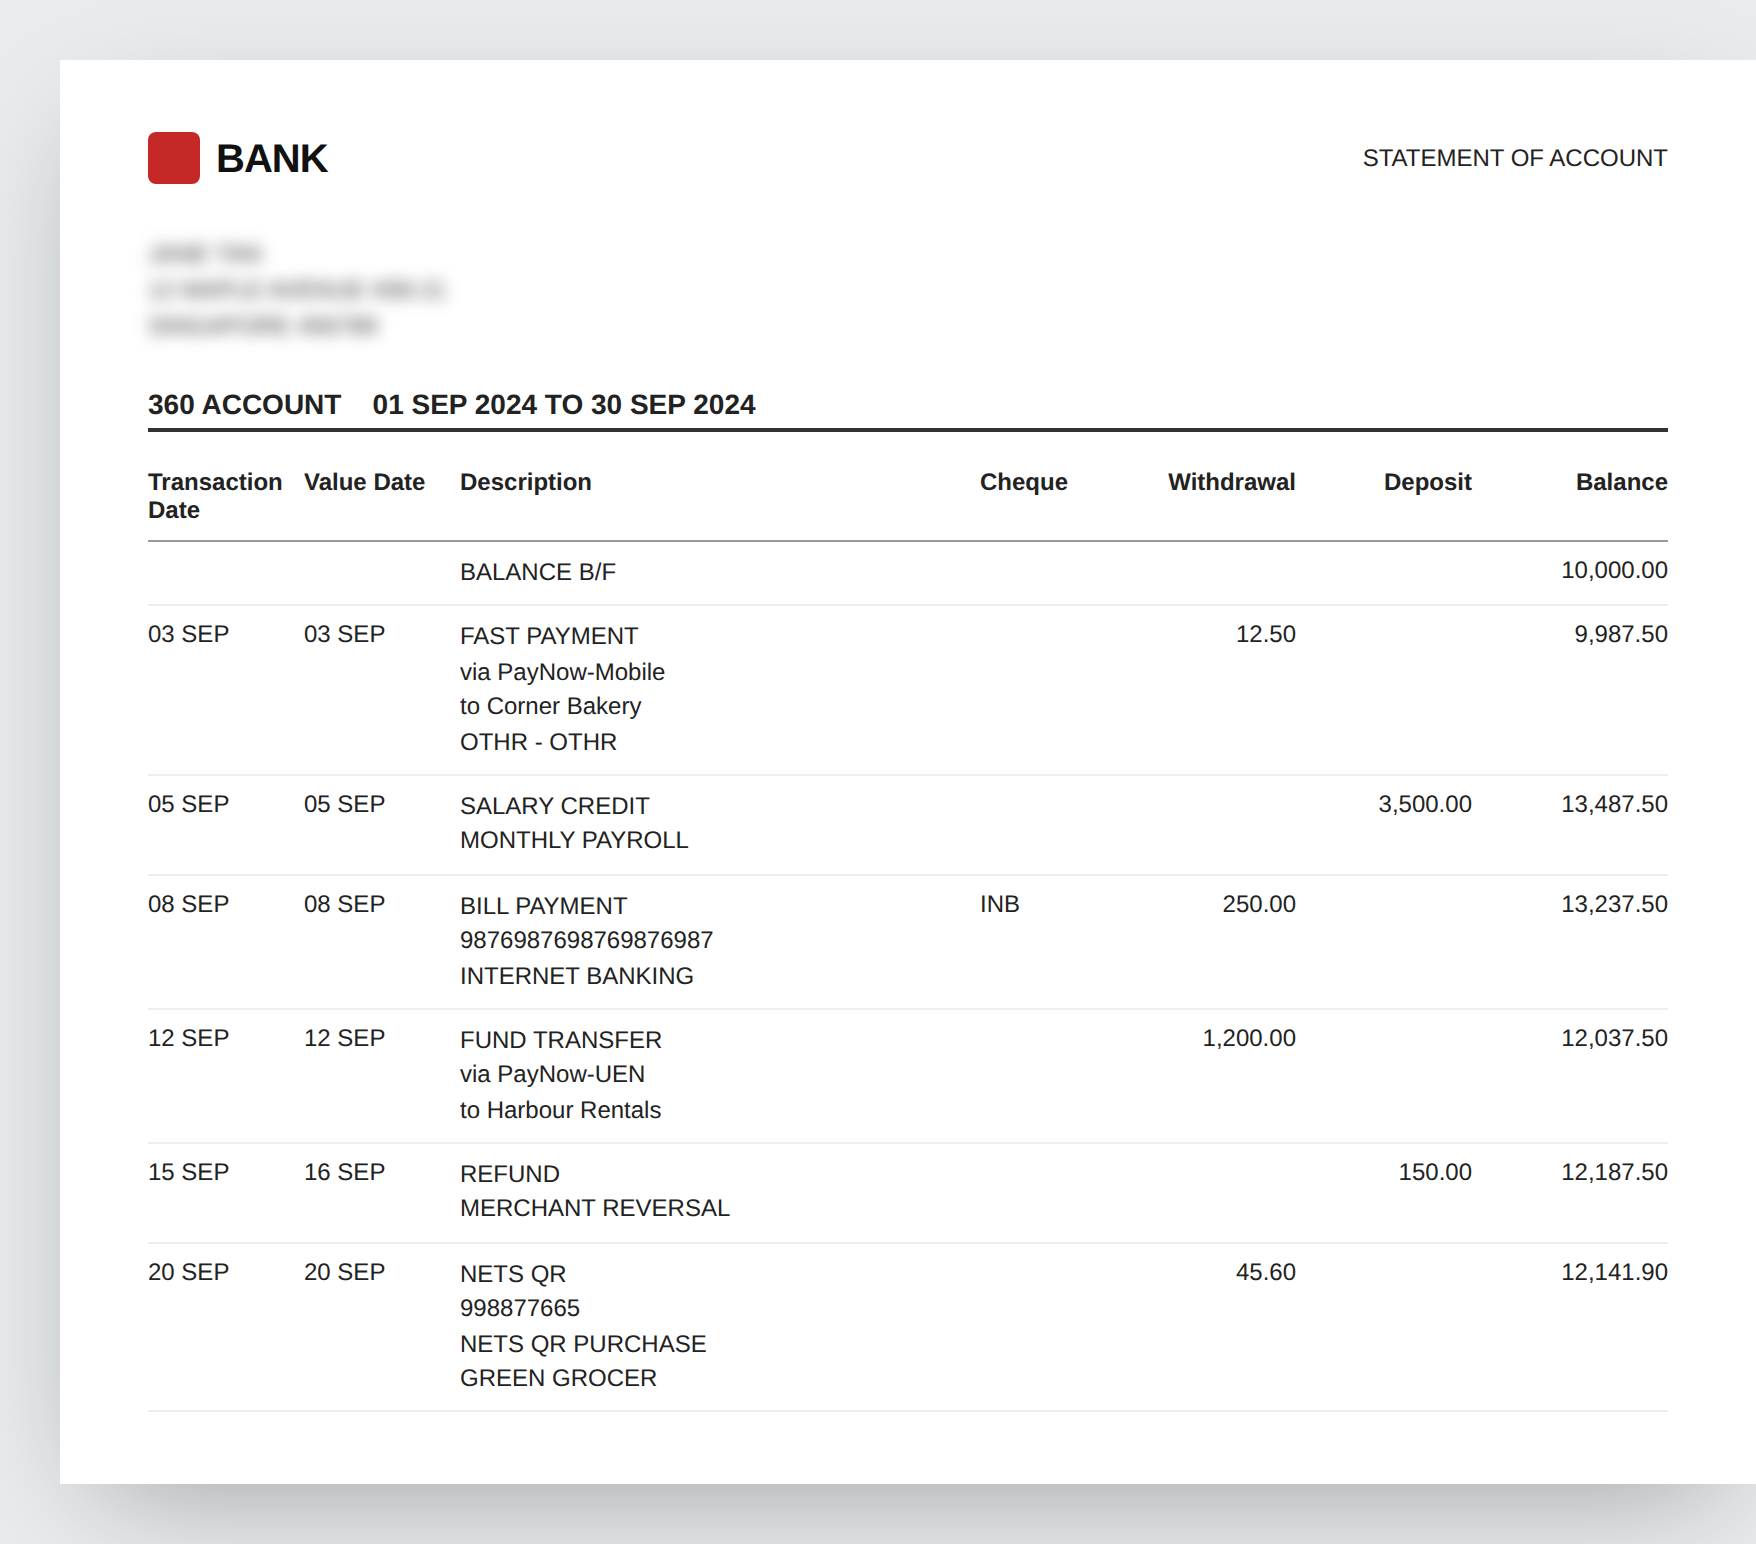The height and width of the screenshot is (1544, 1756).
Task: Select the 'to Harbour Rentals' text
Action: [561, 1110]
